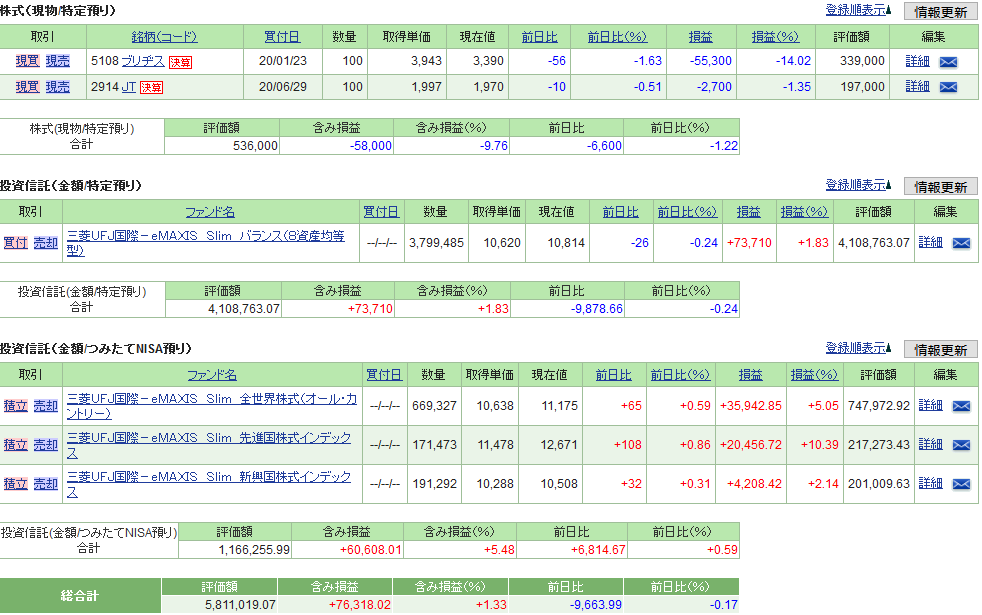Click 現買 link for ブリヂストン
Image resolution: width=982 pixels, height=615 pixels.
[28, 61]
